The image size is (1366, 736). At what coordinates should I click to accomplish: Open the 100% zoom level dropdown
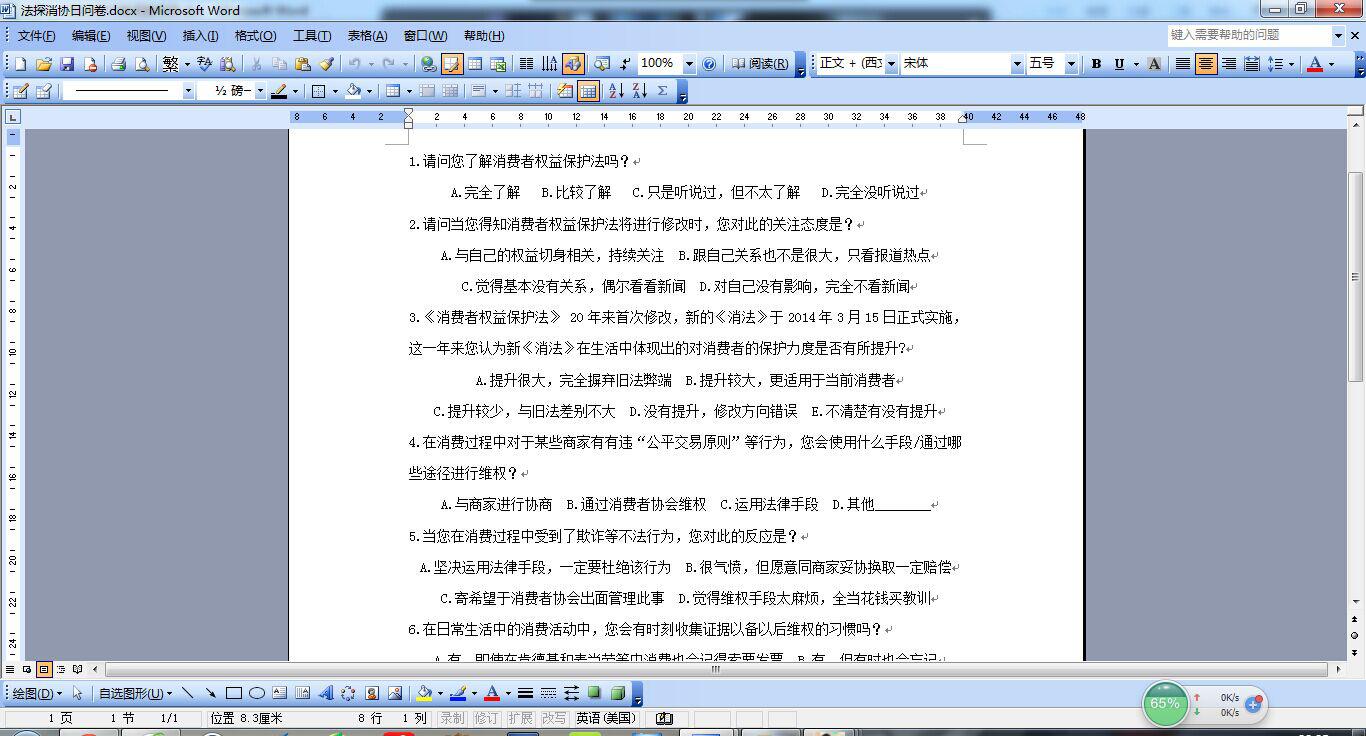coord(688,64)
